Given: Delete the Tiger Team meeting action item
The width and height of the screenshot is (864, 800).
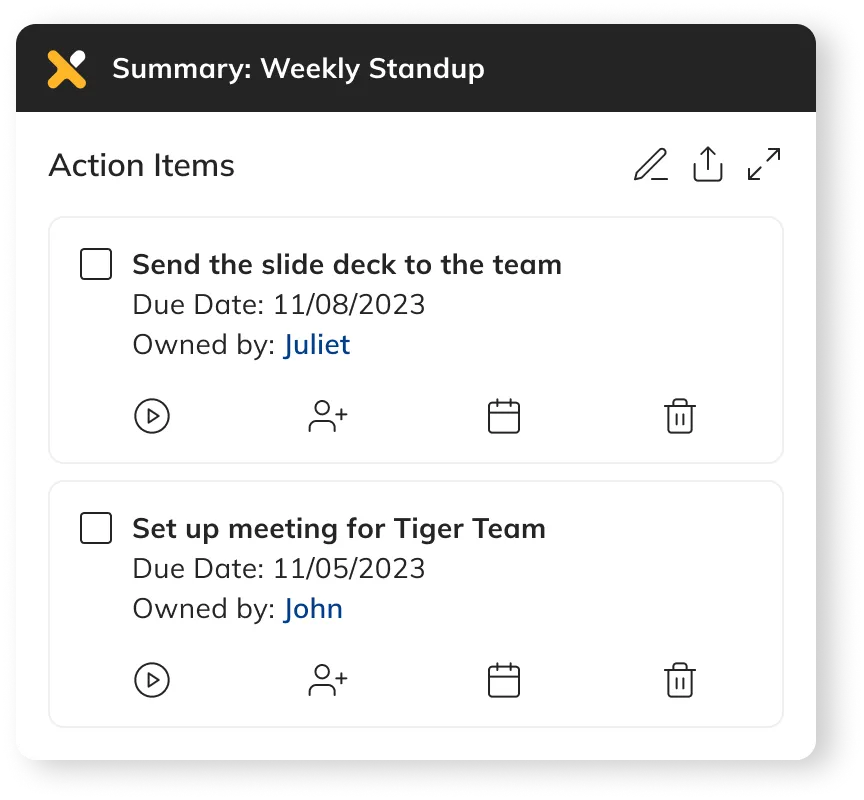Looking at the screenshot, I should (x=680, y=680).
